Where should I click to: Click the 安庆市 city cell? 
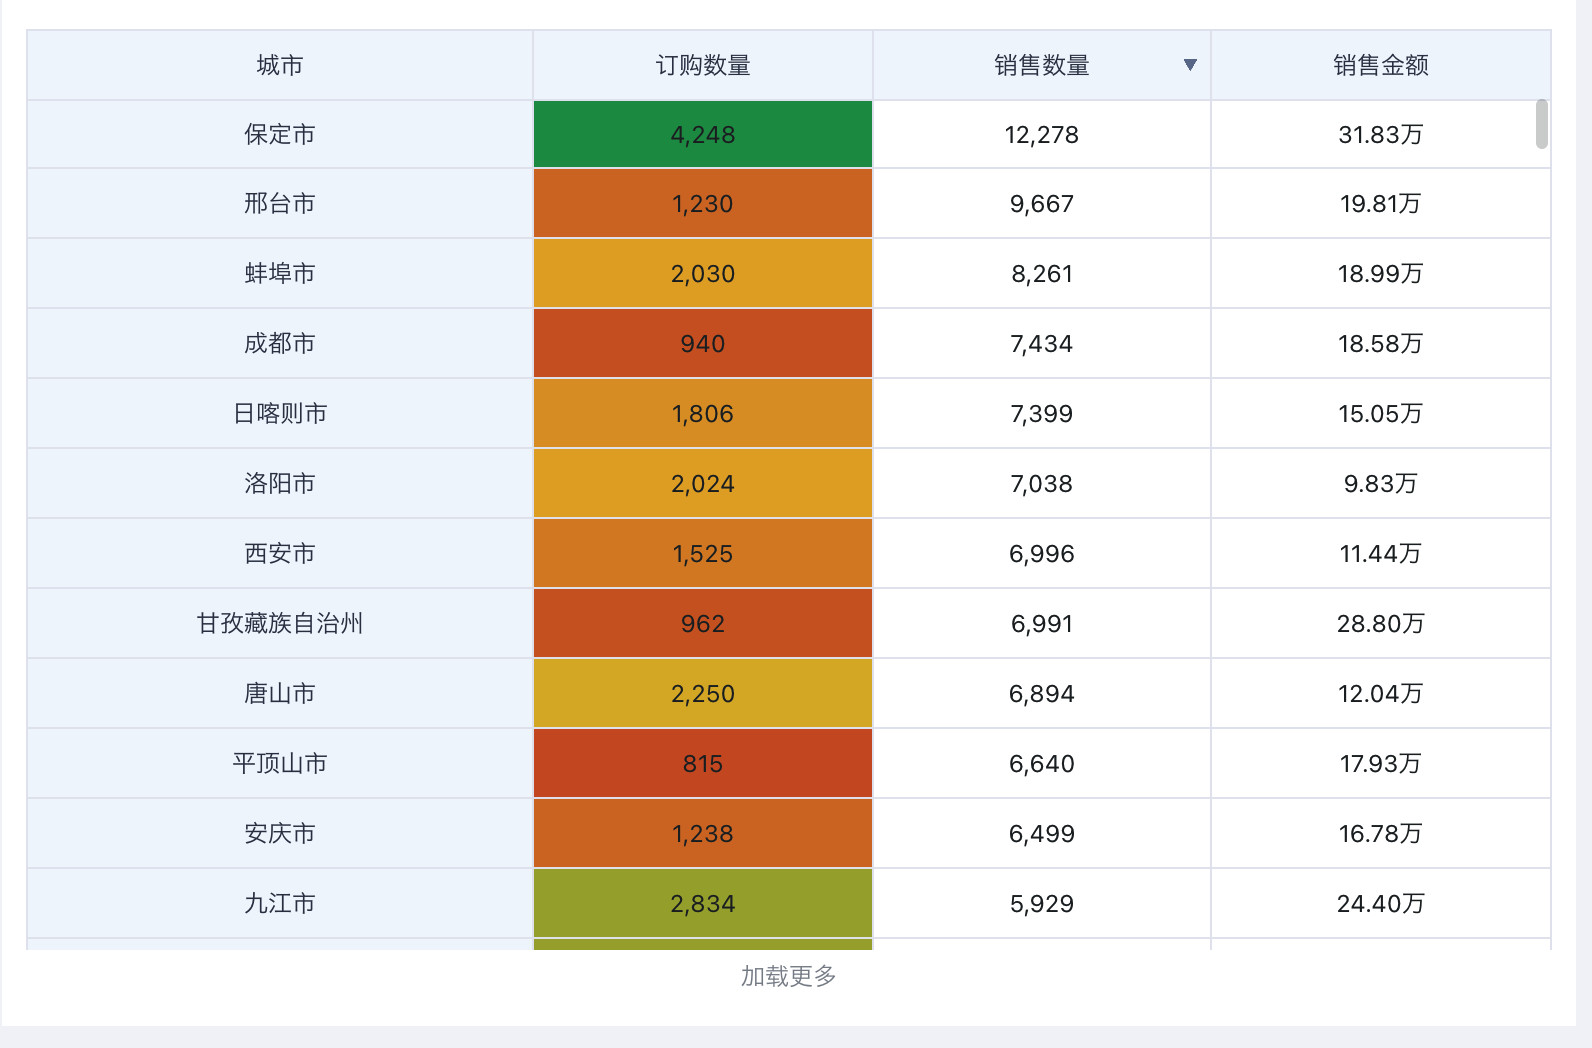[280, 834]
